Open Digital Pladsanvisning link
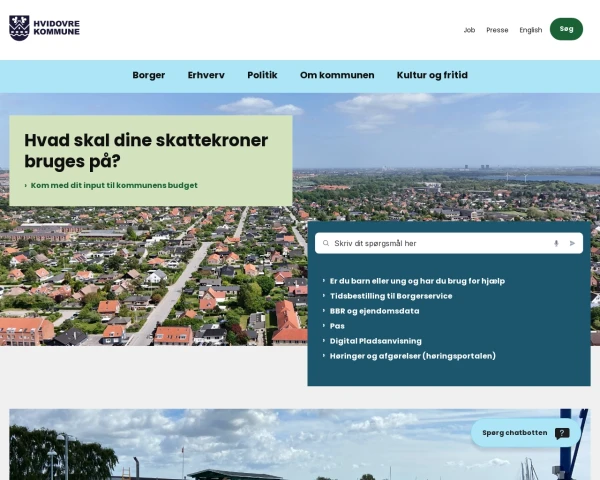The width and height of the screenshot is (600, 480). (375, 341)
